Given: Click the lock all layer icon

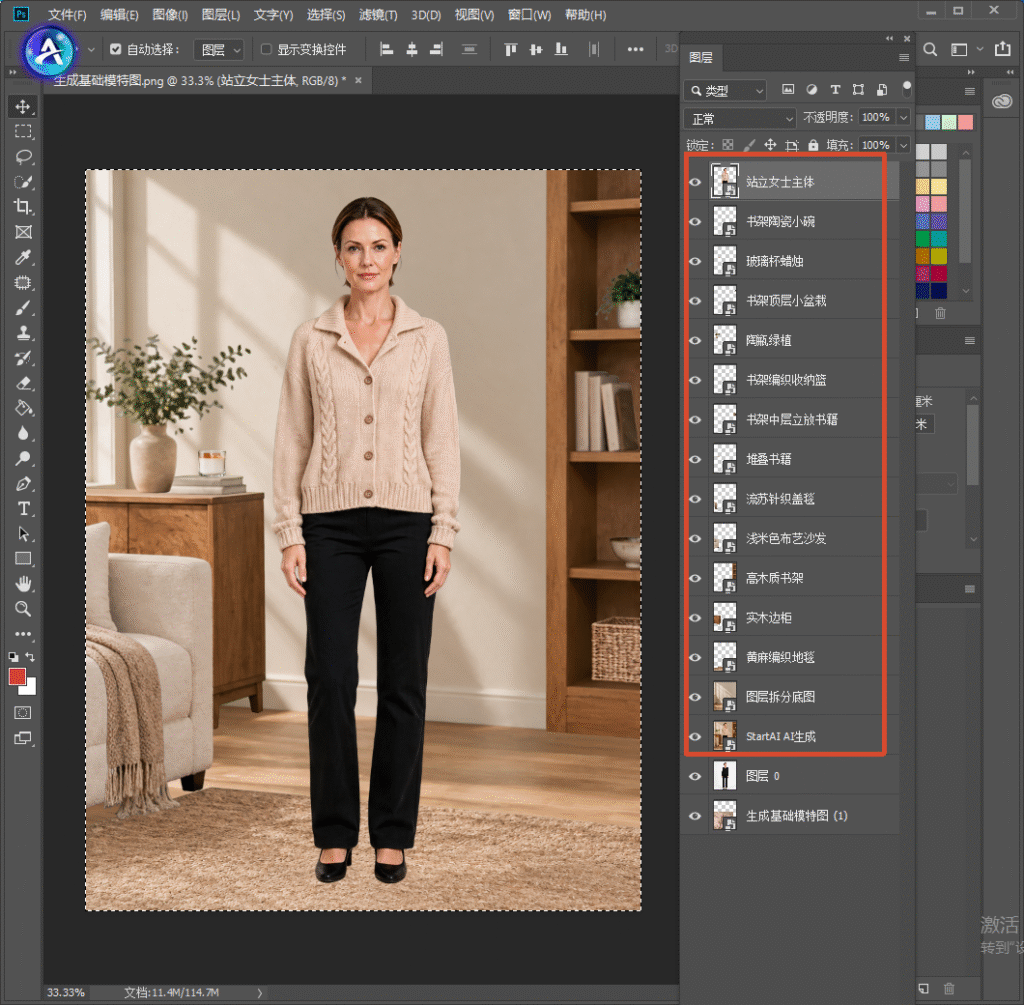Looking at the screenshot, I should tap(813, 145).
